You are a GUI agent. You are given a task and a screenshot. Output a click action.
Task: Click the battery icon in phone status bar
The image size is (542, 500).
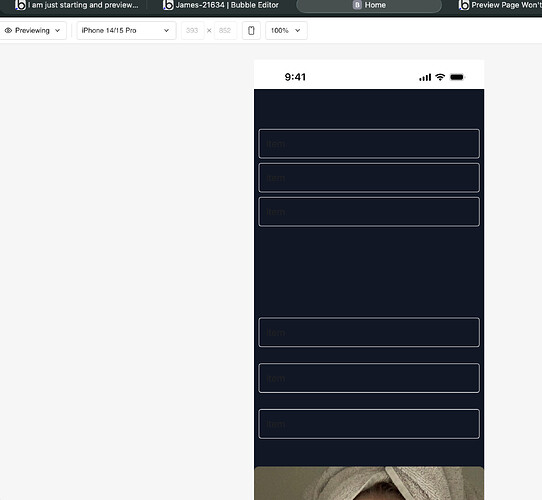(x=457, y=77)
